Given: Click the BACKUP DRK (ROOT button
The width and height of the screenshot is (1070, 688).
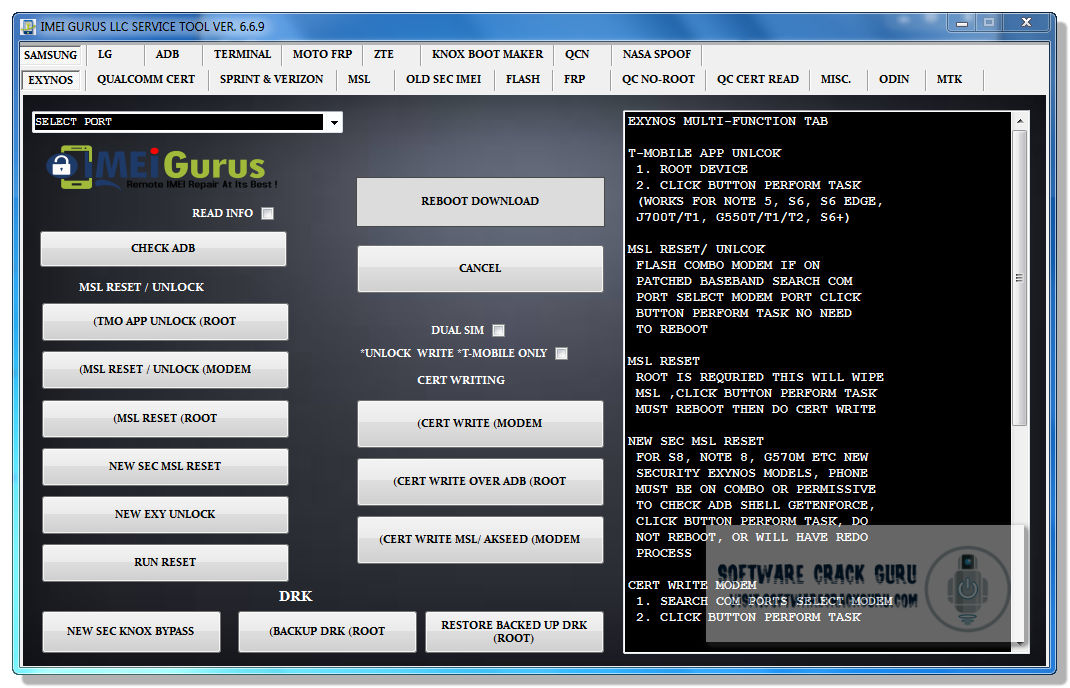Looking at the screenshot, I should click(327, 631).
